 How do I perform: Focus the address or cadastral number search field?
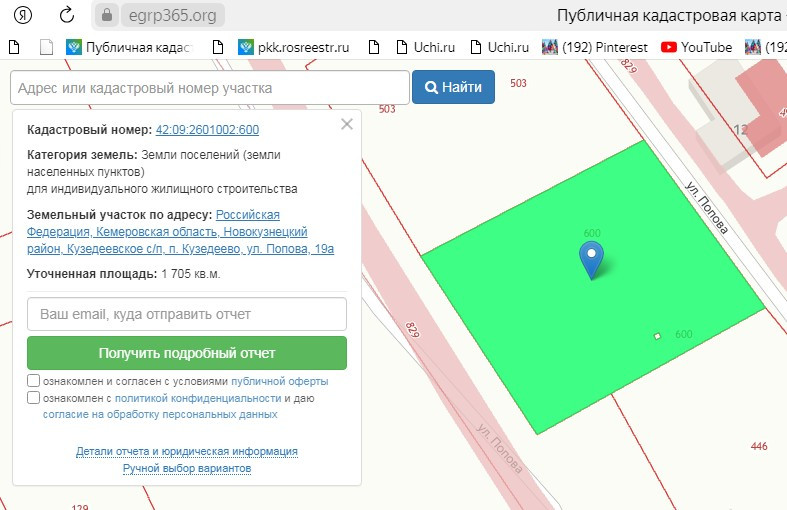point(210,88)
